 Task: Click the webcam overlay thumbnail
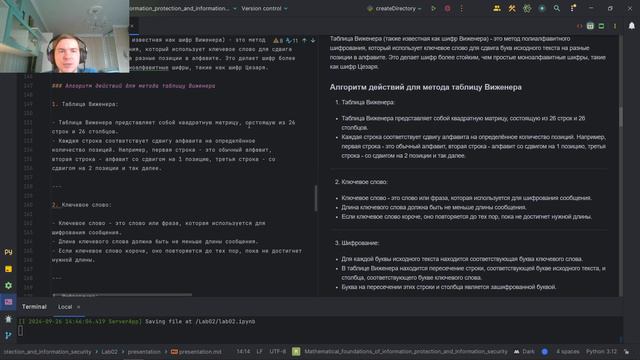[x=64, y=36]
